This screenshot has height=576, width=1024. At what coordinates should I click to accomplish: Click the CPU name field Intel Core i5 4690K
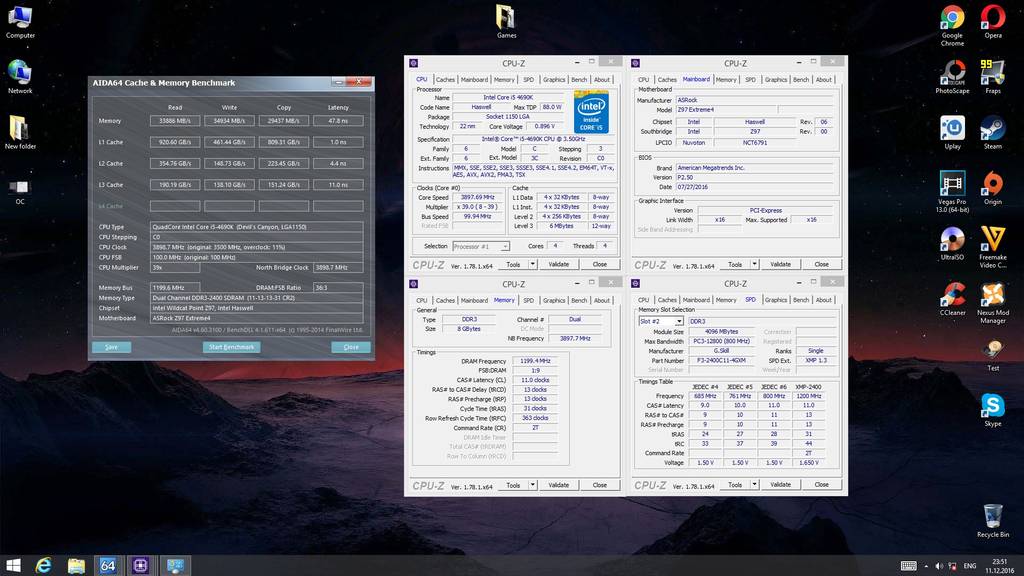[507, 97]
